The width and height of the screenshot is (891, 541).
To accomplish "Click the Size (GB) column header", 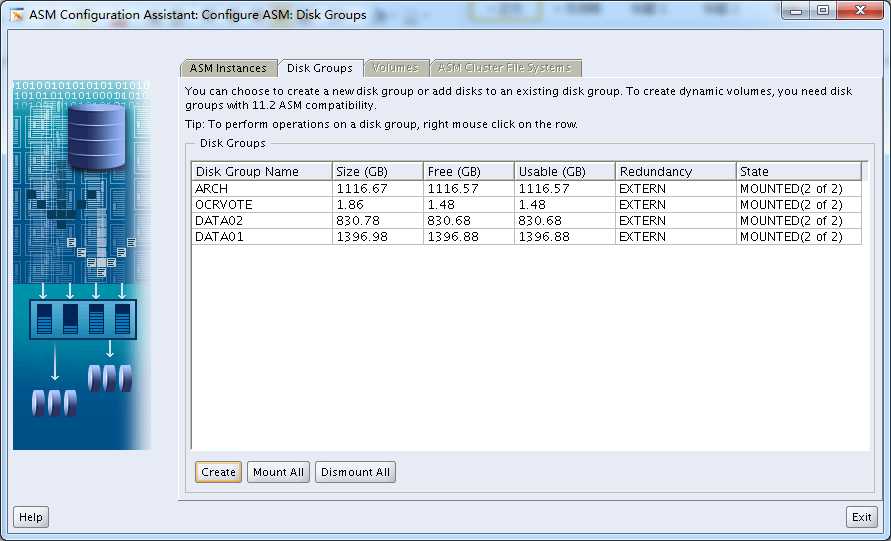I will click(x=378, y=172).
